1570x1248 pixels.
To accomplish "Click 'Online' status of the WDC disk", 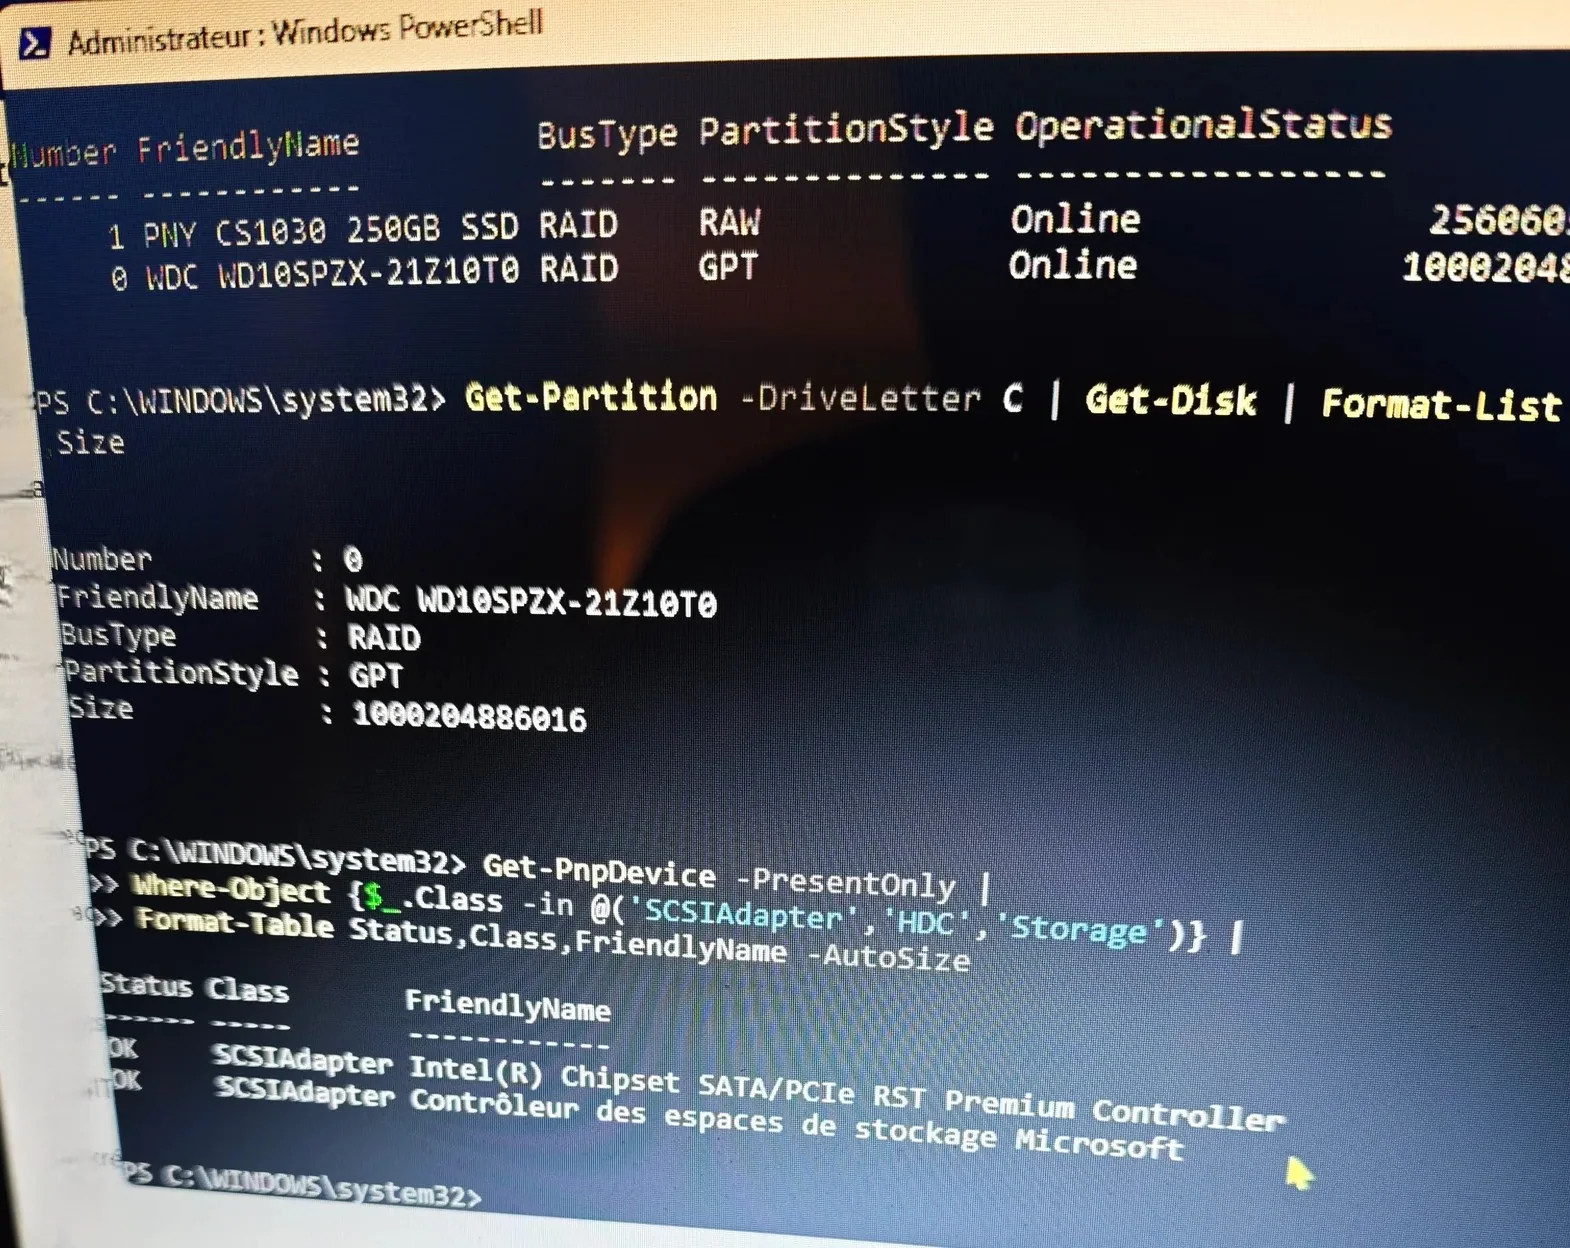I will pos(1072,265).
